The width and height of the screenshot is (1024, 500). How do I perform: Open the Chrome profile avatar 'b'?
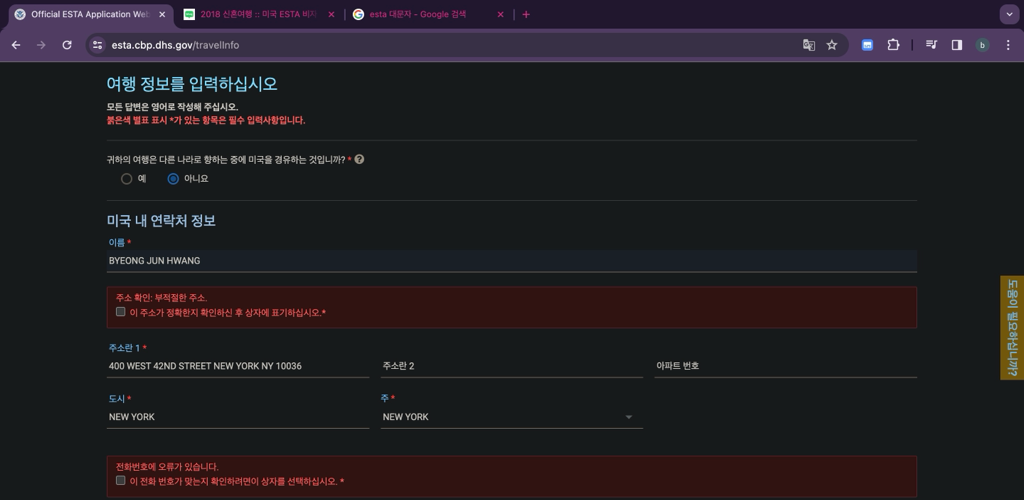tap(982, 45)
